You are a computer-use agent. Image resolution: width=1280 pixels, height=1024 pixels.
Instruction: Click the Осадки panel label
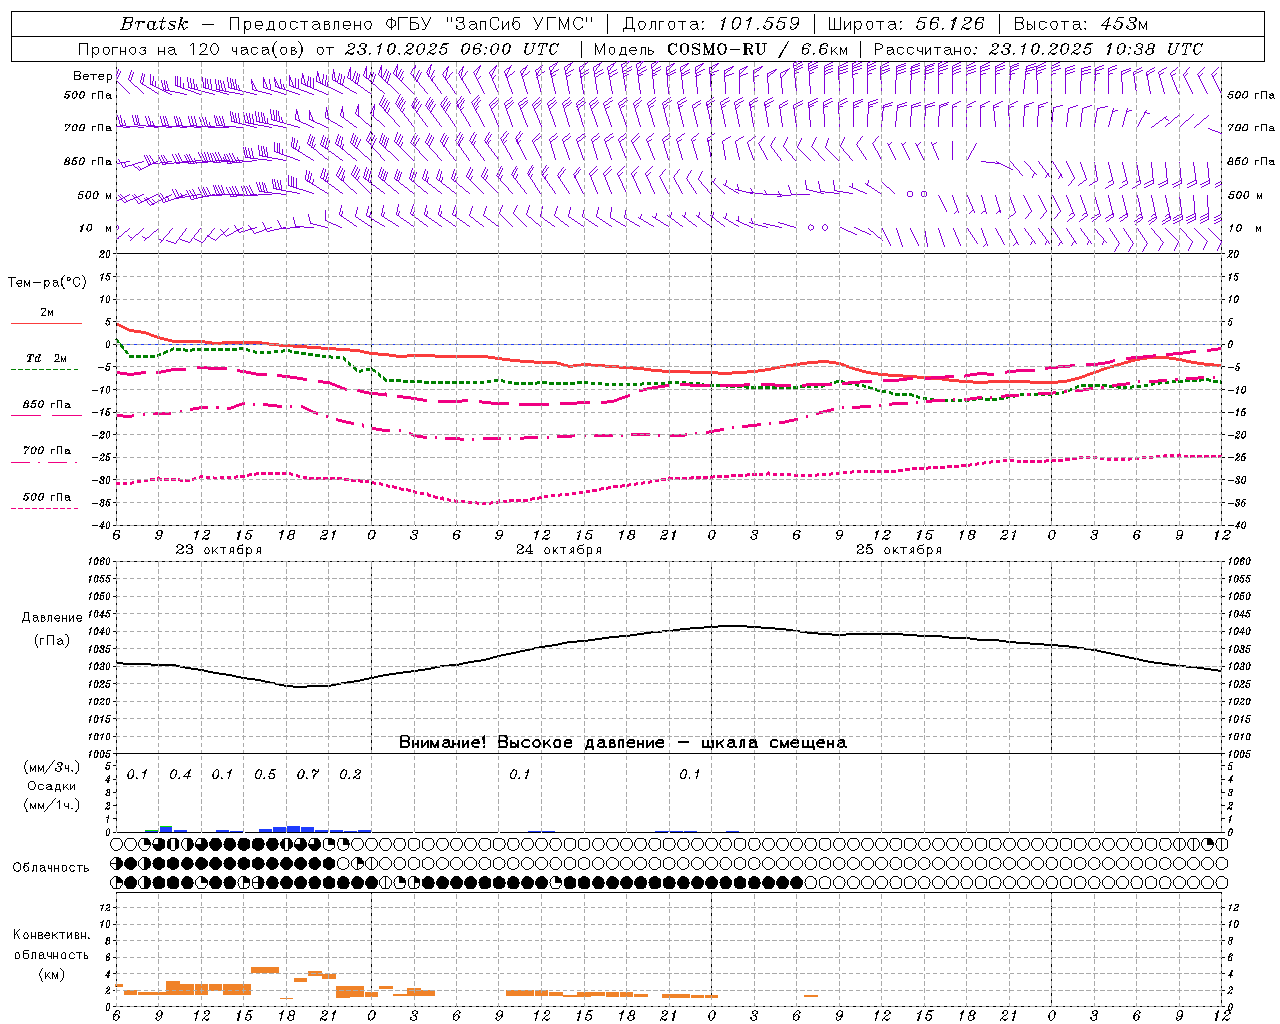tap(52, 786)
